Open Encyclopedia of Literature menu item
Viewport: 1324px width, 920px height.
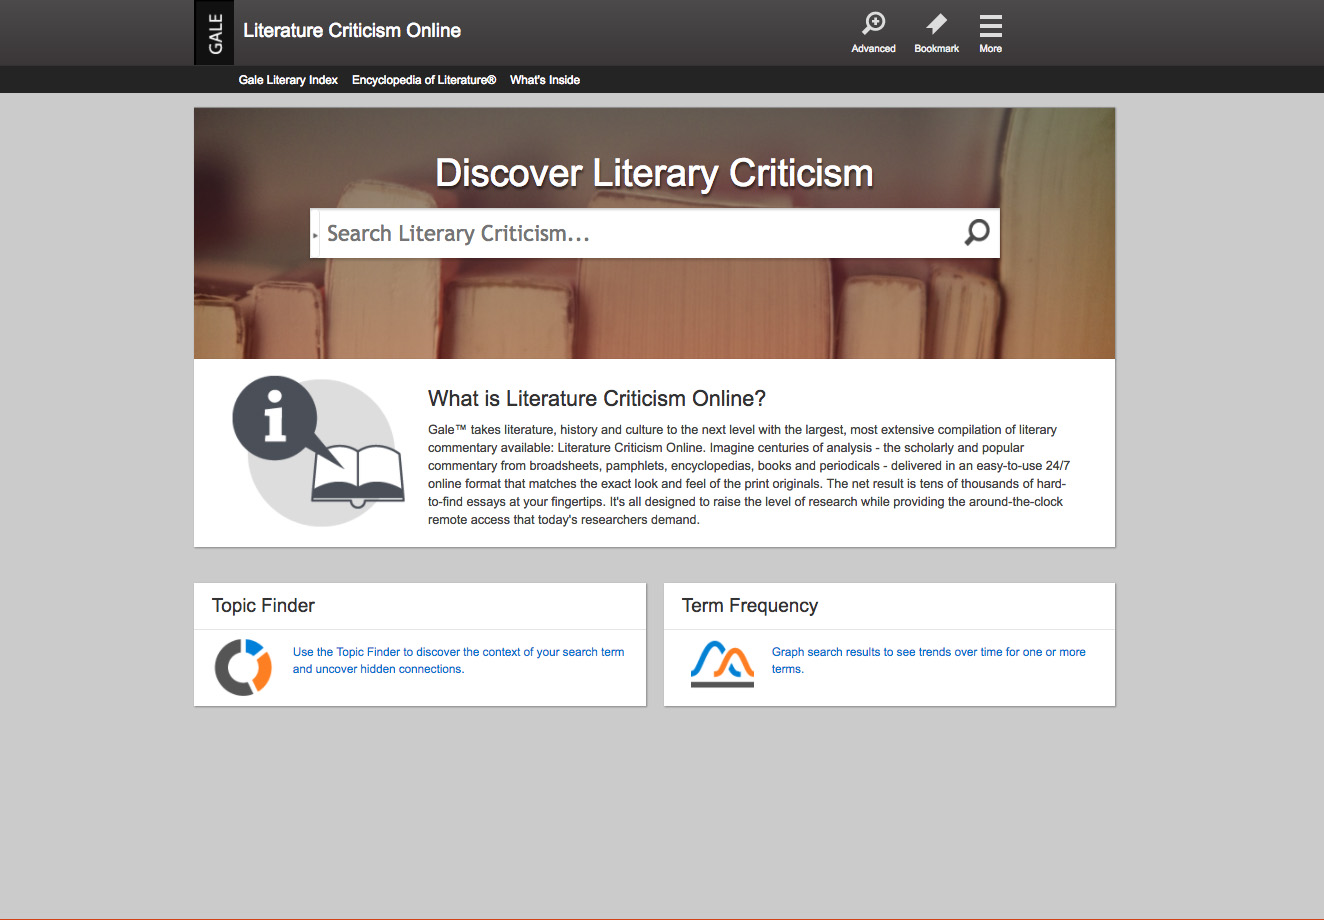pyautogui.click(x=424, y=80)
